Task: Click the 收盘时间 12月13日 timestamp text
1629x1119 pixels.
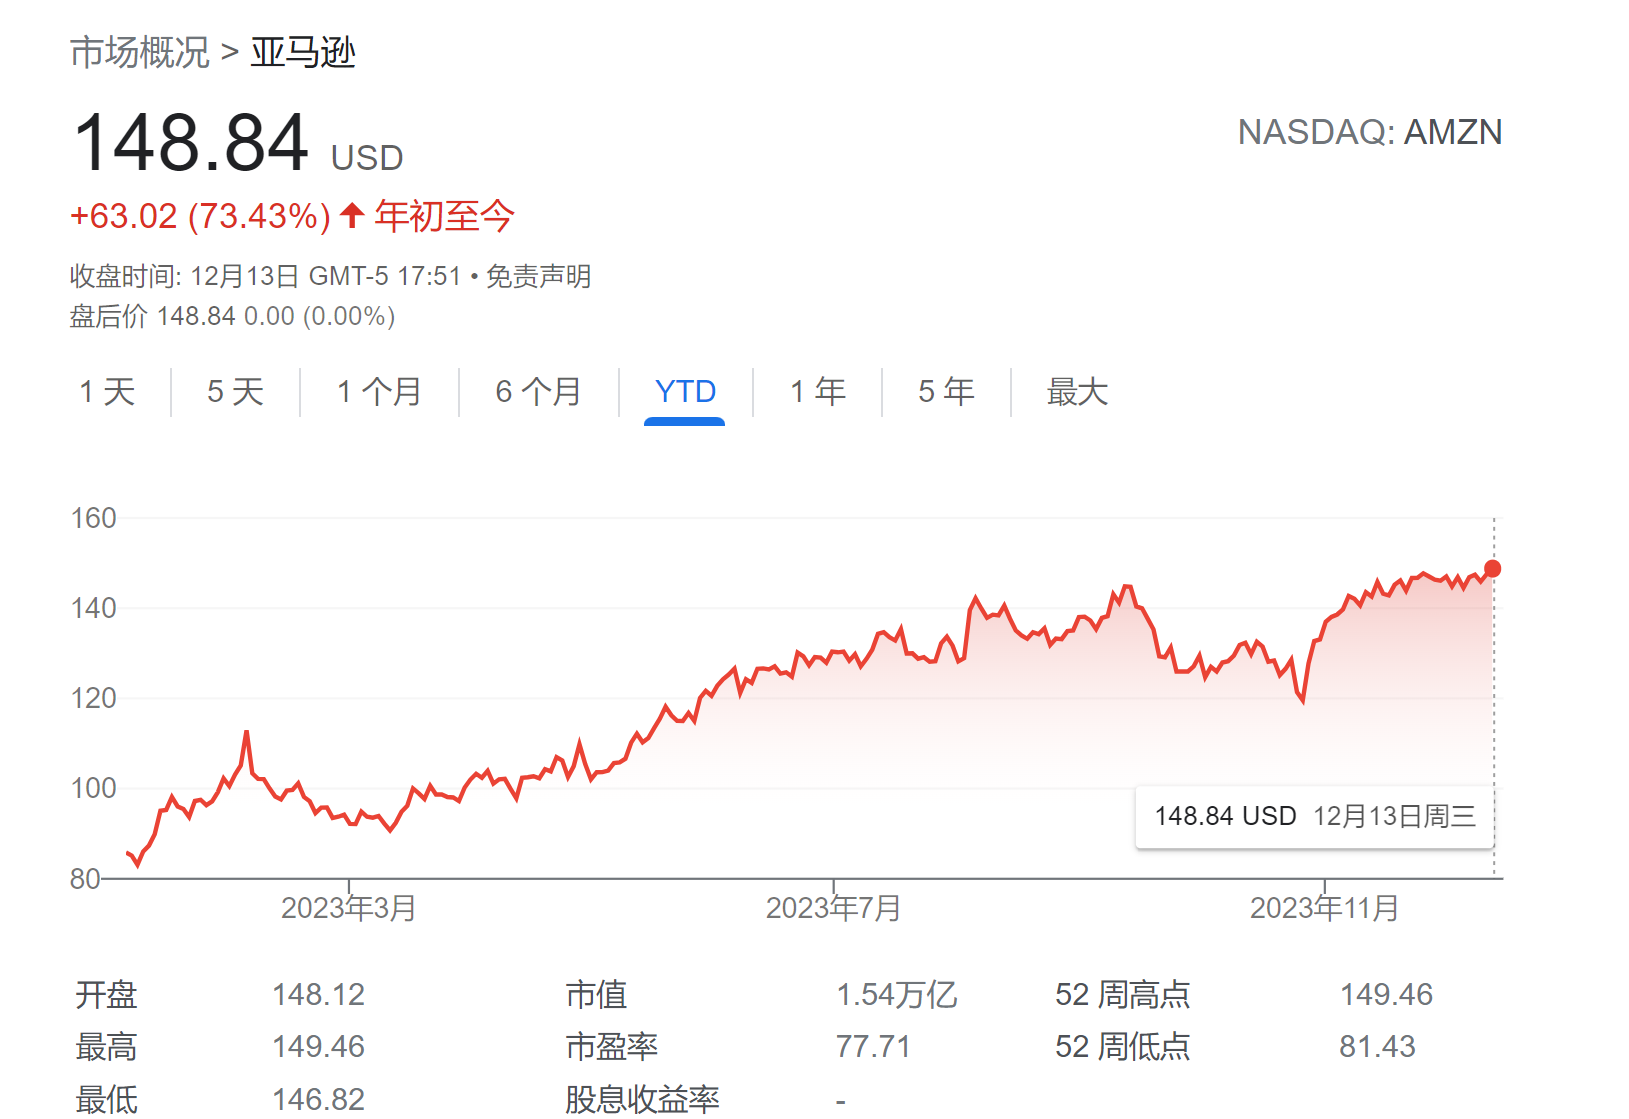Action: (x=265, y=276)
